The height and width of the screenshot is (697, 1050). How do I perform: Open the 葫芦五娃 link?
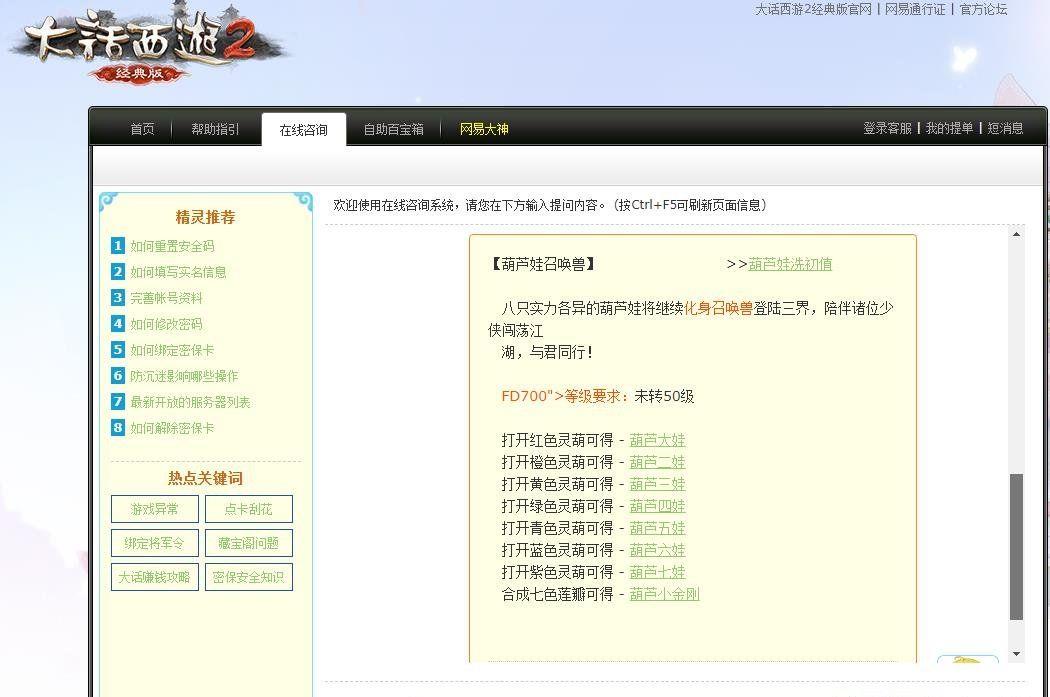[658, 529]
